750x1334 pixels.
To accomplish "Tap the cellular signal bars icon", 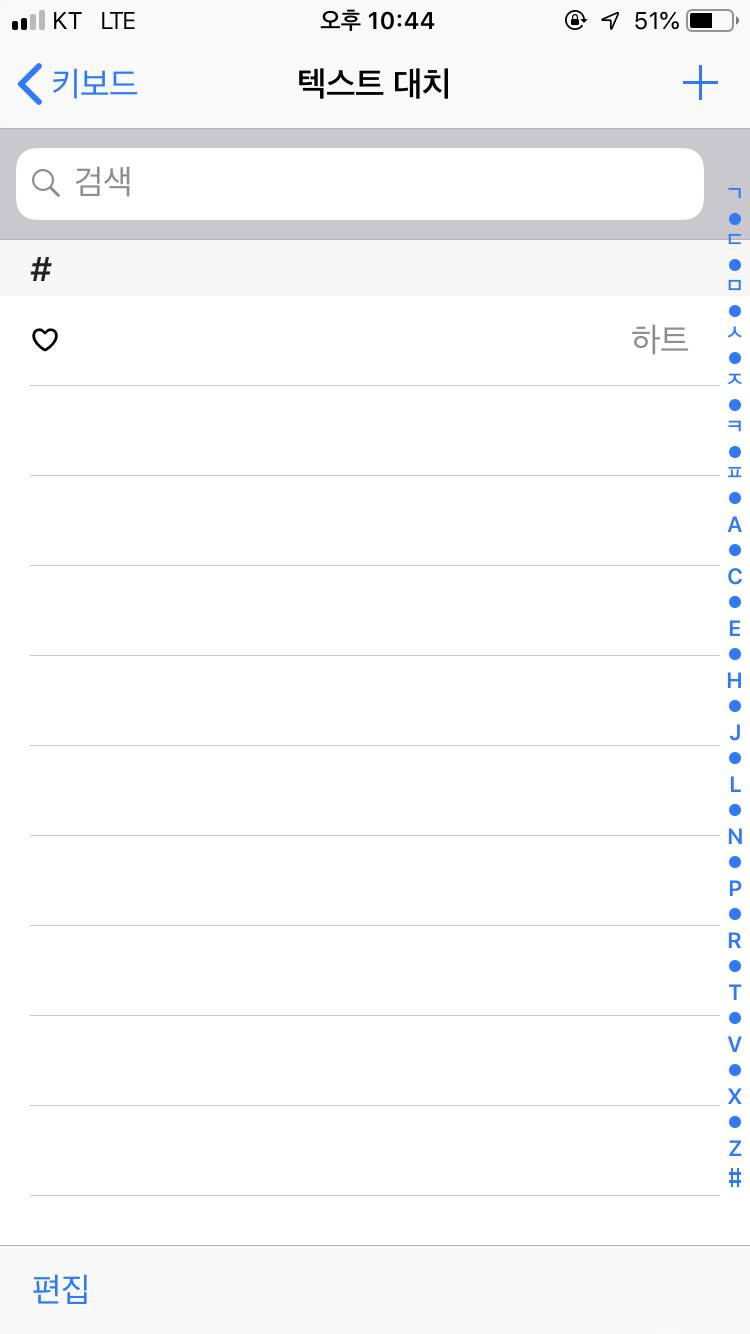I will point(28,20).
